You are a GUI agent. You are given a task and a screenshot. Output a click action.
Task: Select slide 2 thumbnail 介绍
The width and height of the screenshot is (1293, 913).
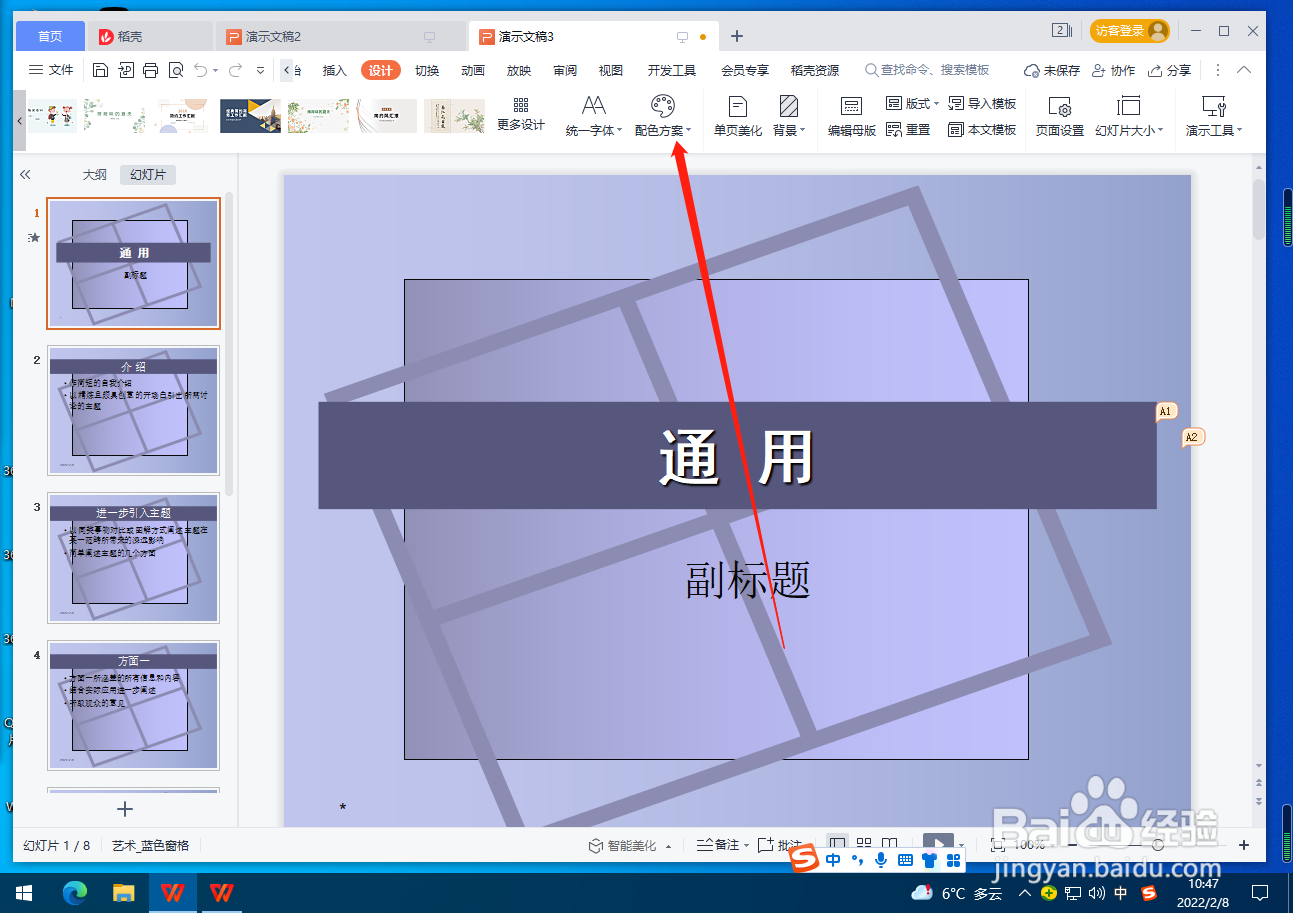point(133,411)
